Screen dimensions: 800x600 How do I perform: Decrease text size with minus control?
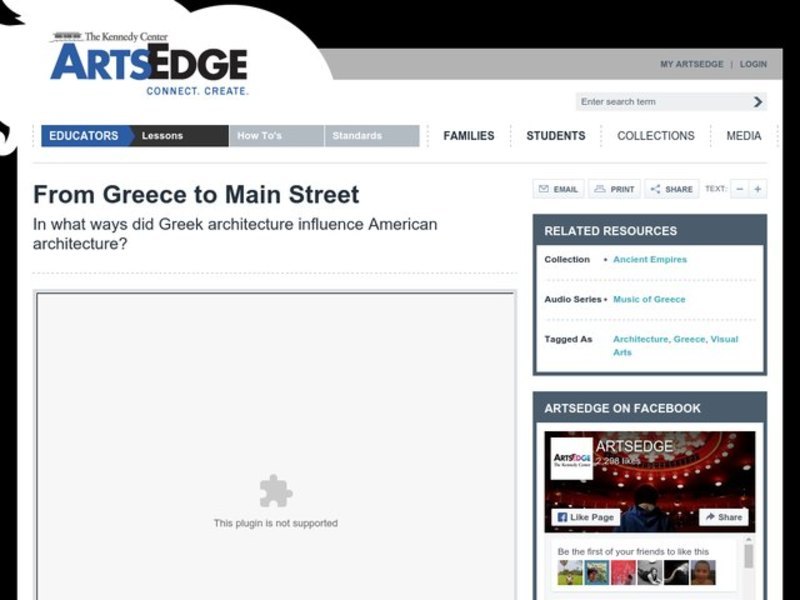[738, 189]
